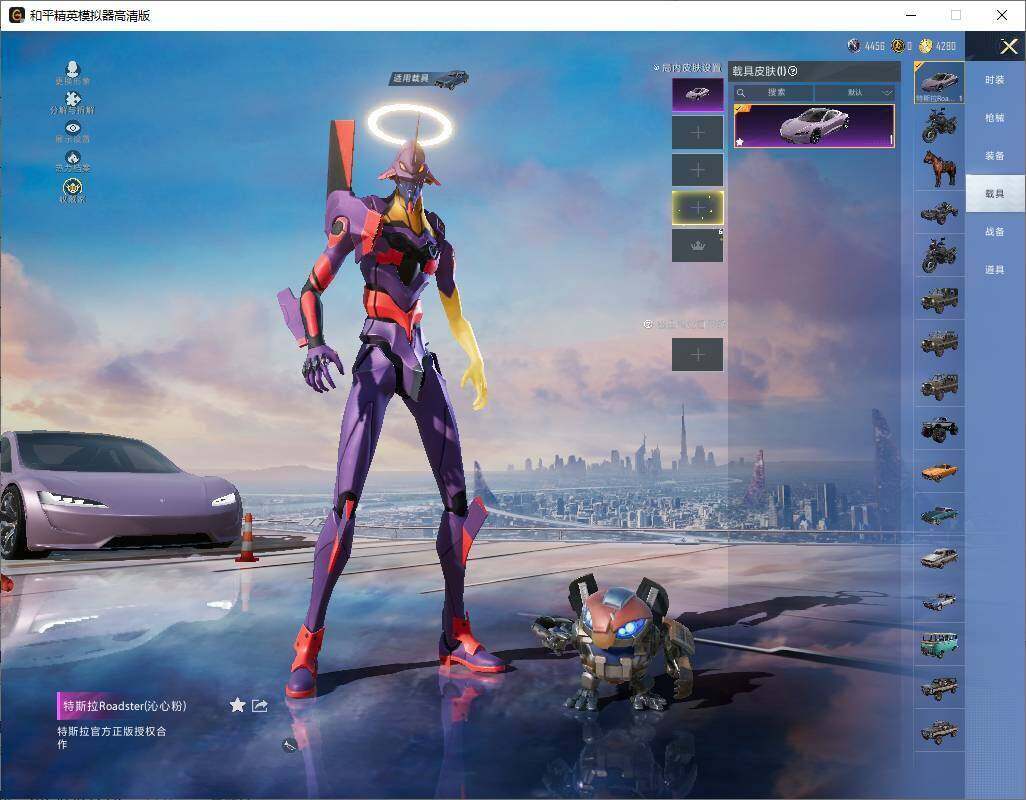Click the gold coin currency showing 4280
The image size is (1026, 800).
pos(925,46)
